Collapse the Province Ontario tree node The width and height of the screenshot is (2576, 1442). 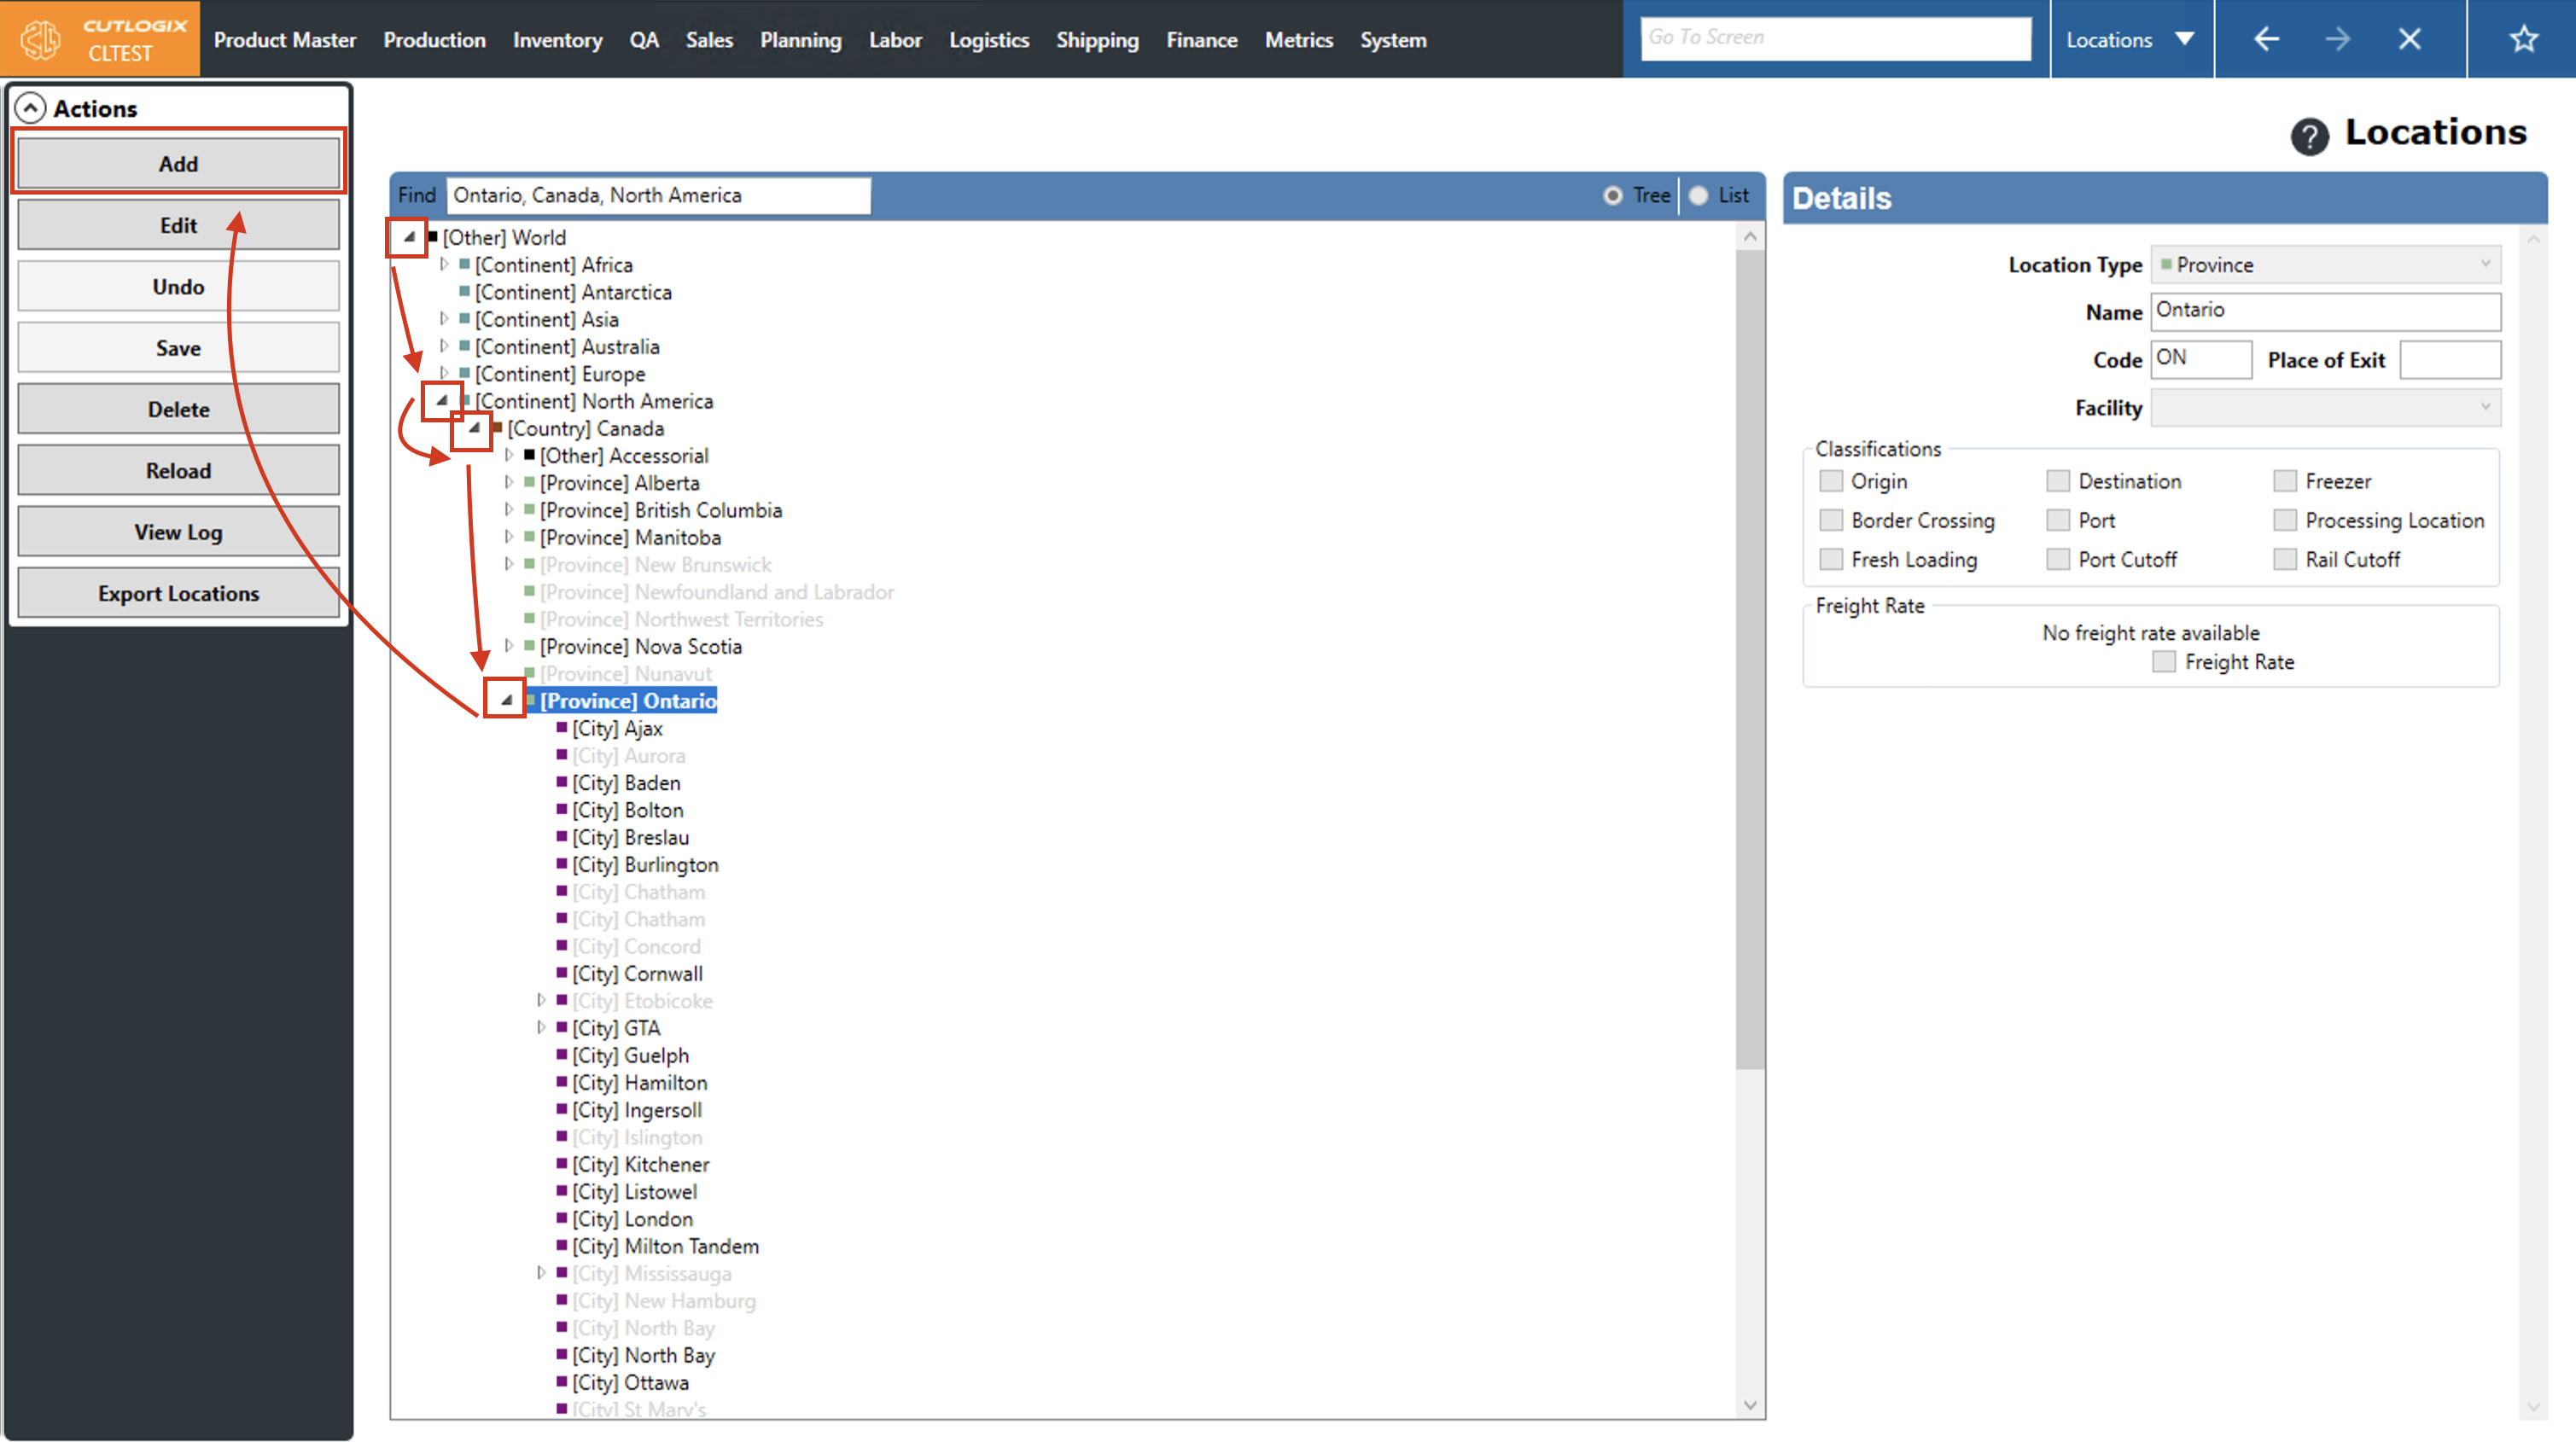click(507, 700)
